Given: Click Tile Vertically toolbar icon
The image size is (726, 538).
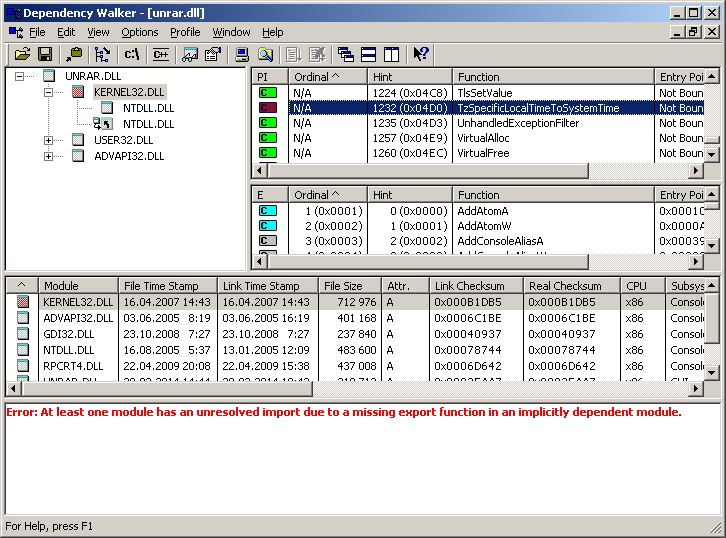Looking at the screenshot, I should point(392,55).
